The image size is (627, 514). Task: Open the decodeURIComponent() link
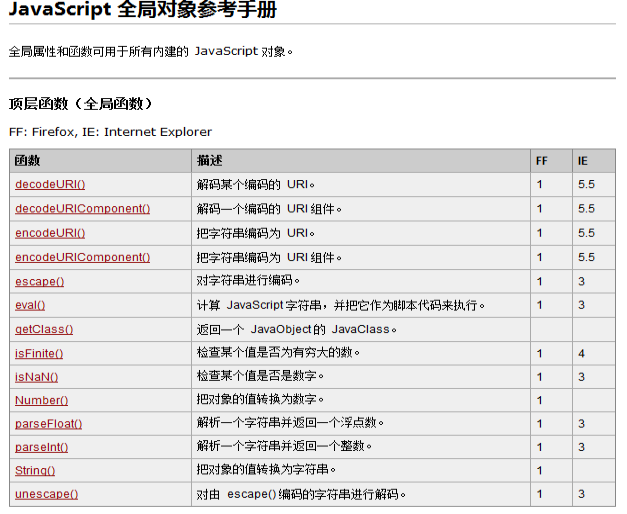pyautogui.click(x=82, y=209)
